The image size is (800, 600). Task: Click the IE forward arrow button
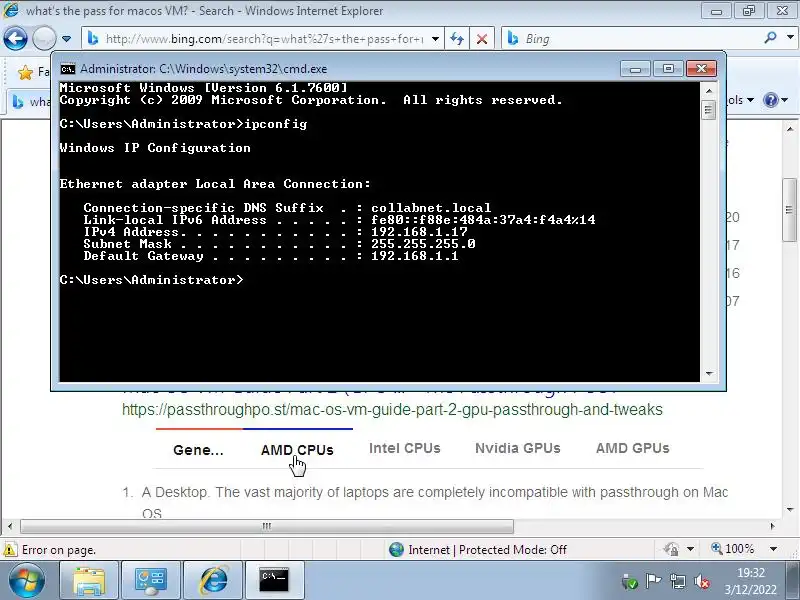44,38
